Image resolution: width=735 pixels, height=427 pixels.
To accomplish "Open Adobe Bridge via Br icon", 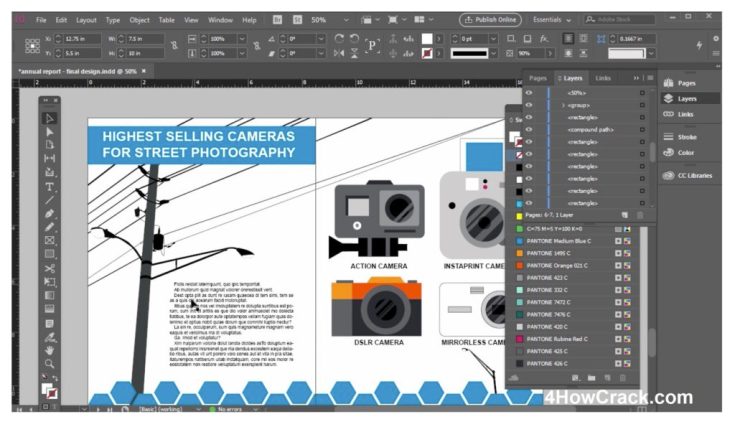I will tap(278, 20).
